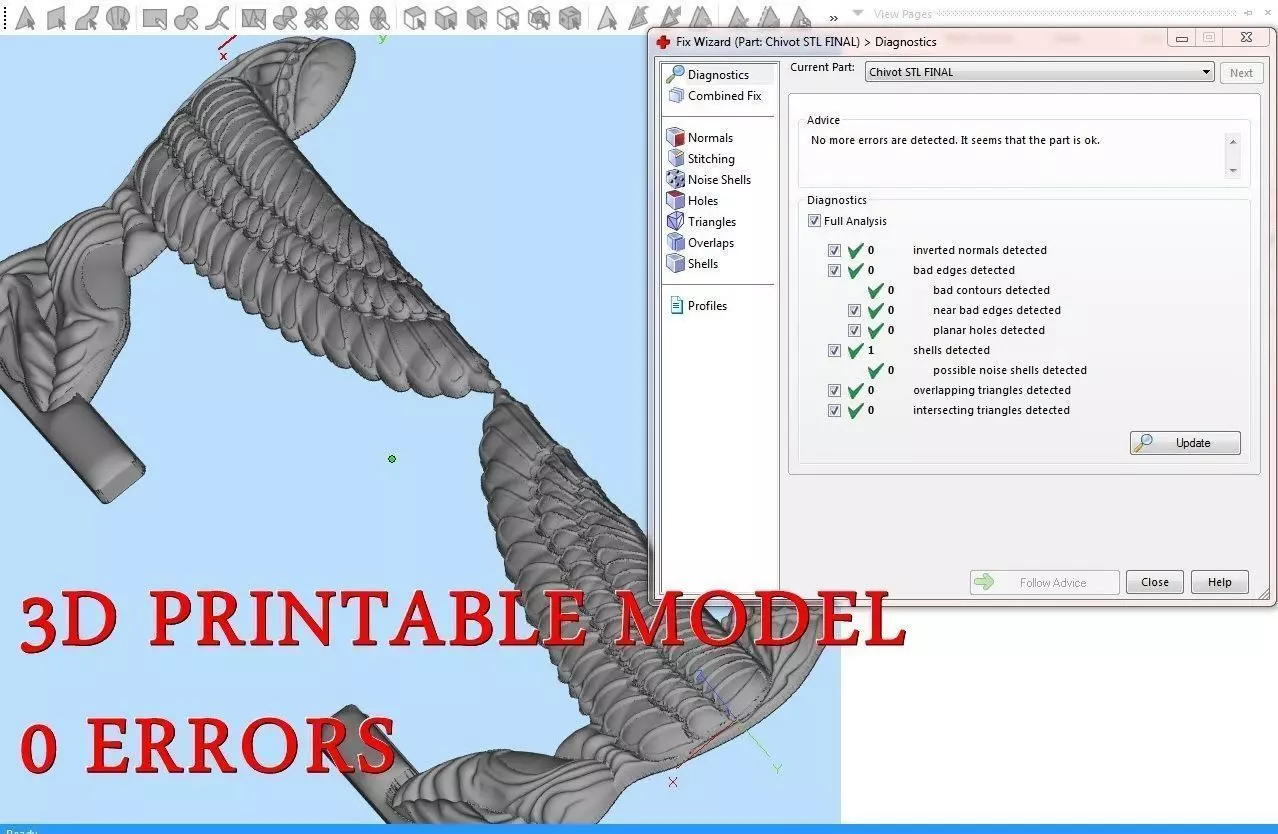Click the zigzag triangle-mesh marking icon
This screenshot has height=834, width=1278.
(254, 17)
